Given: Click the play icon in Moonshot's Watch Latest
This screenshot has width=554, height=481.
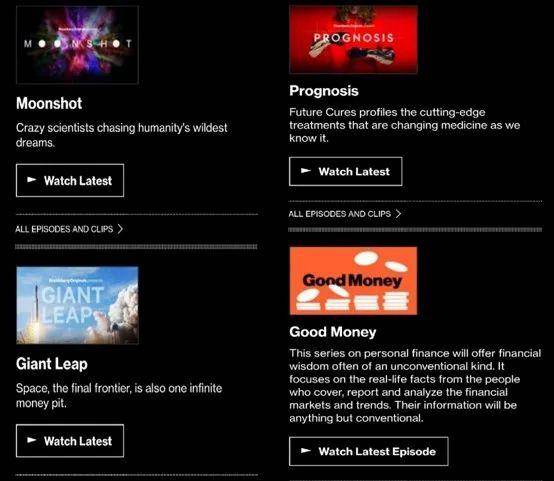Looking at the screenshot, I should tap(32, 180).
